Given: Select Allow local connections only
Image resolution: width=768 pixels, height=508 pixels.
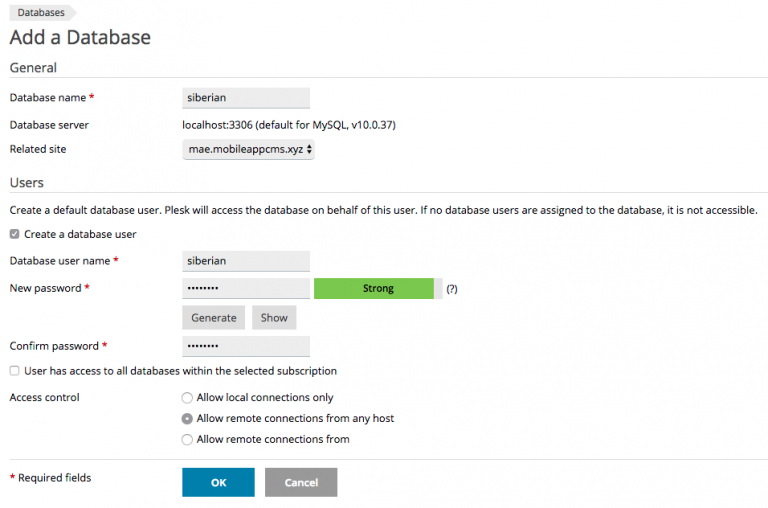Looking at the screenshot, I should (x=187, y=398).
